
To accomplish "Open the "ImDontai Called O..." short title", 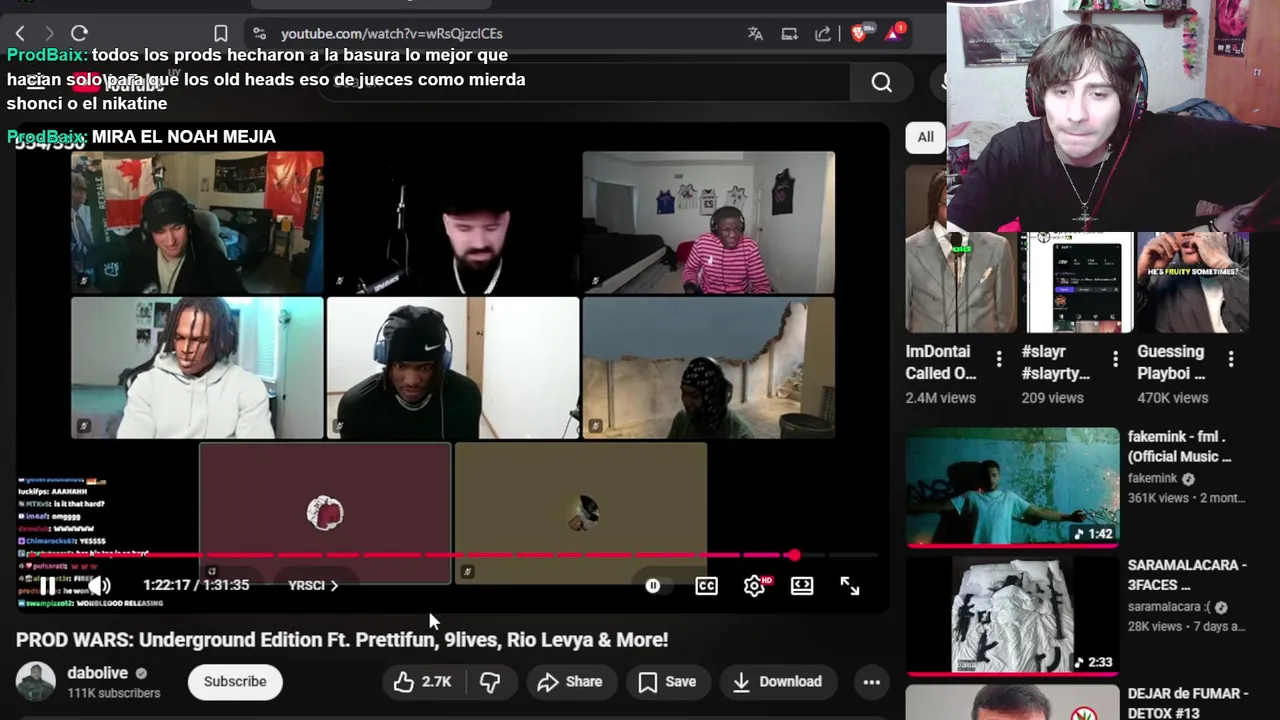I will pos(941,362).
